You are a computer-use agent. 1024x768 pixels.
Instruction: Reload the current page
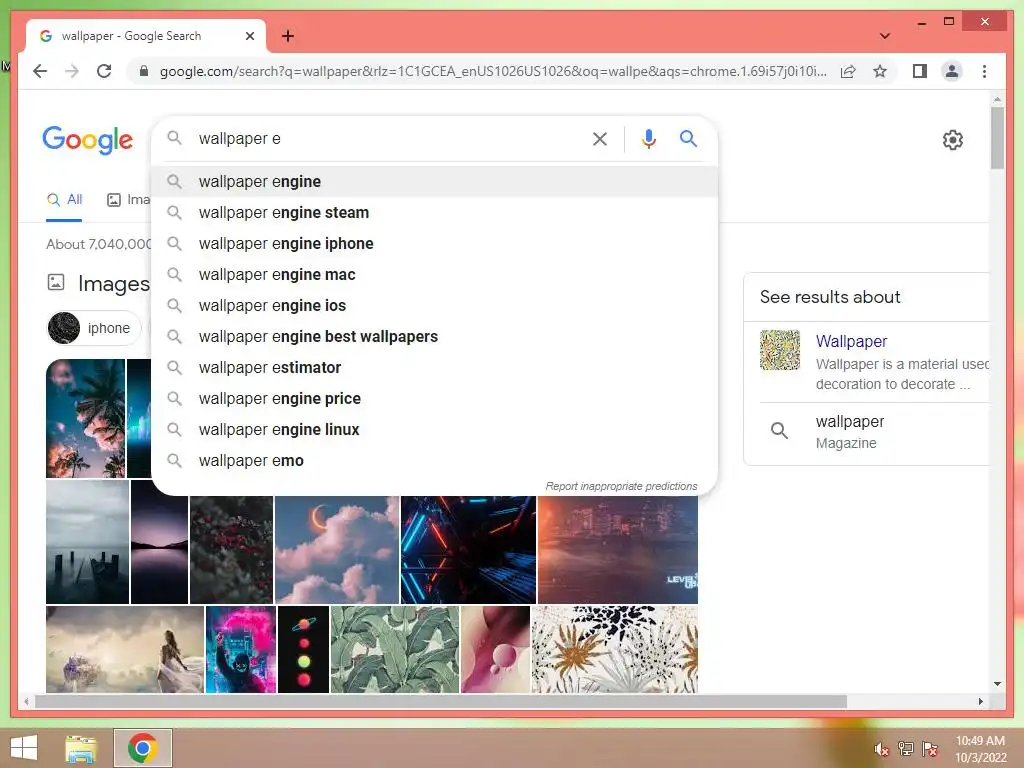104,71
